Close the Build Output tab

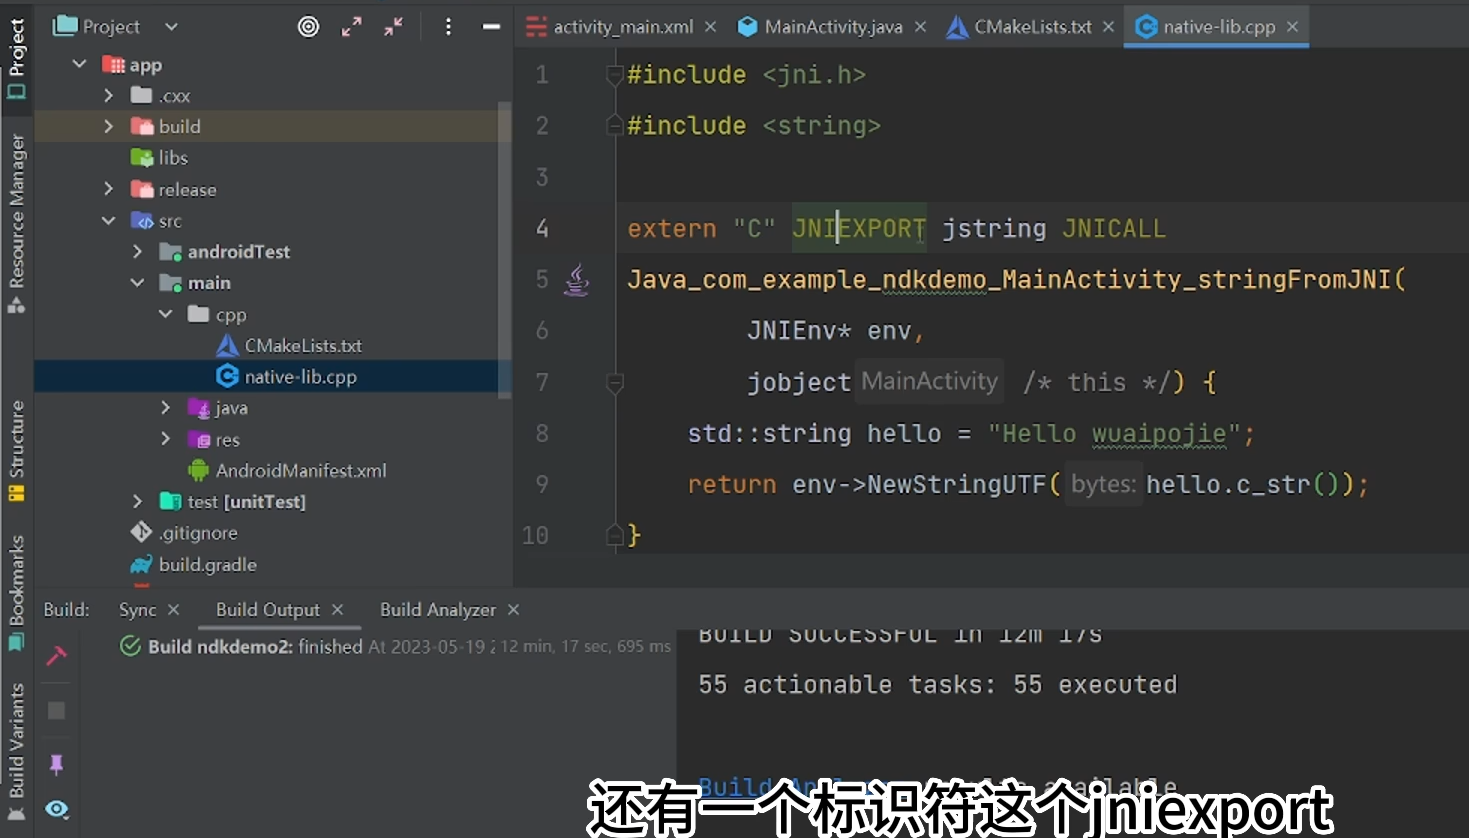click(337, 609)
